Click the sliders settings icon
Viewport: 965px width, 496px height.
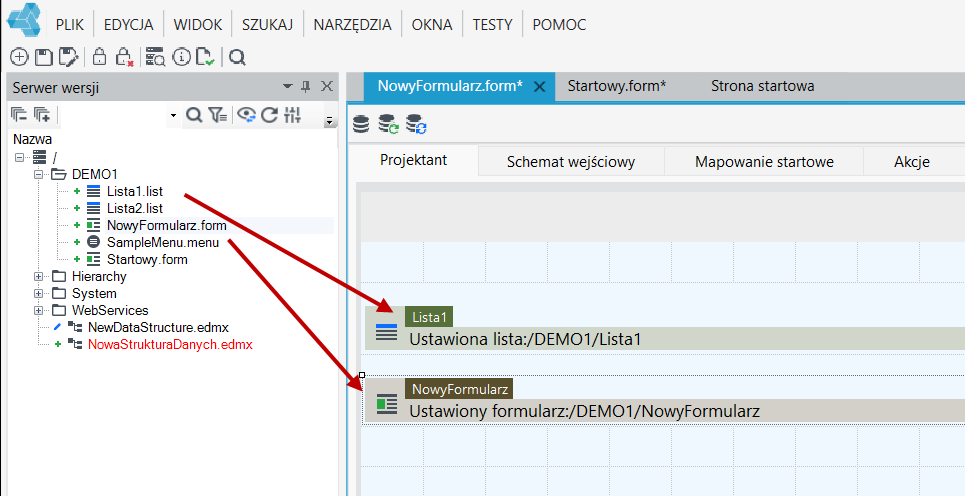point(293,114)
